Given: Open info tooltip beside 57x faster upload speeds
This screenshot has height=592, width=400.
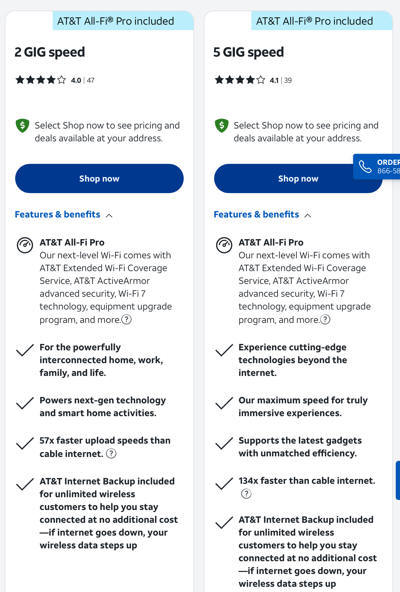Looking at the screenshot, I should [111, 453].
